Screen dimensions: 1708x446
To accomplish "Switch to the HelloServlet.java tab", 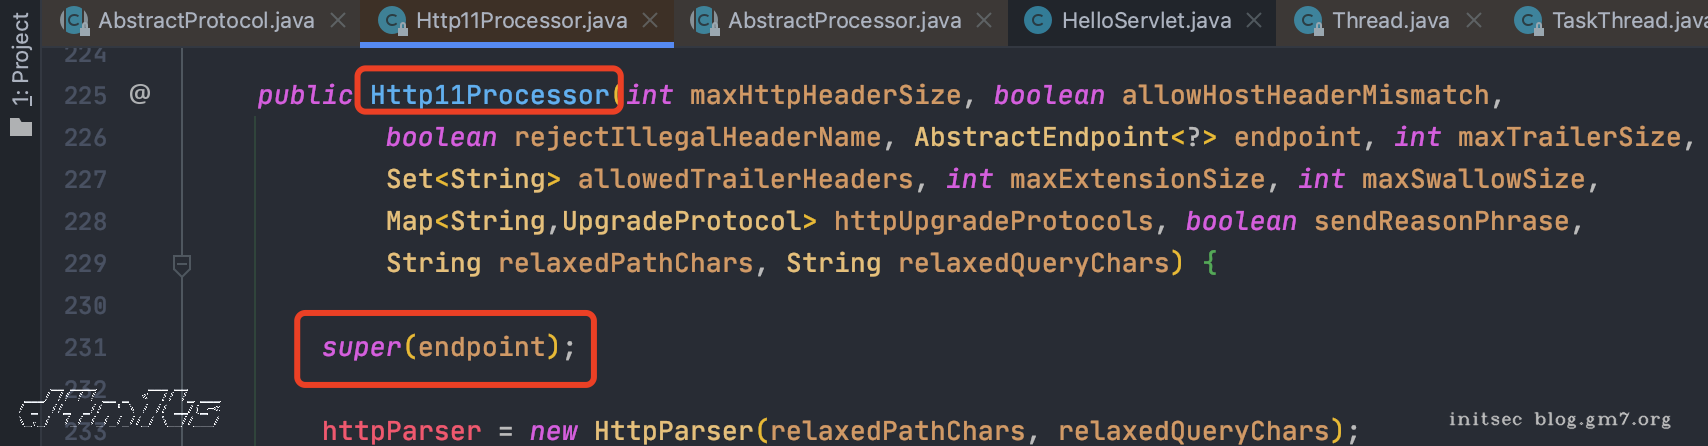I will coord(1146,20).
